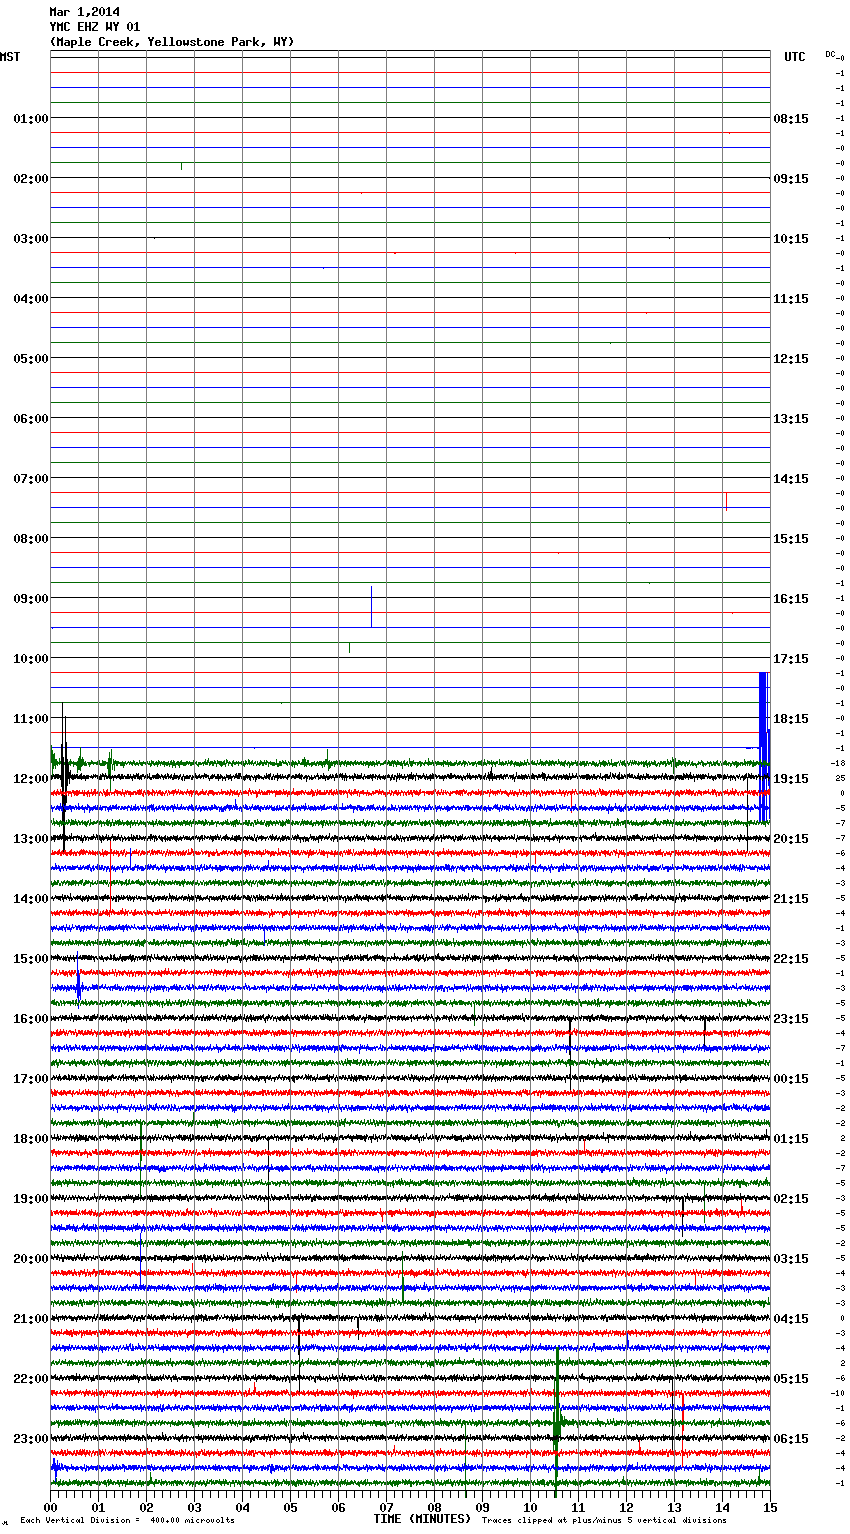Click the large blue clipped spike near 18:15 UTC
This screenshot has height=1534, width=850.
tap(764, 747)
